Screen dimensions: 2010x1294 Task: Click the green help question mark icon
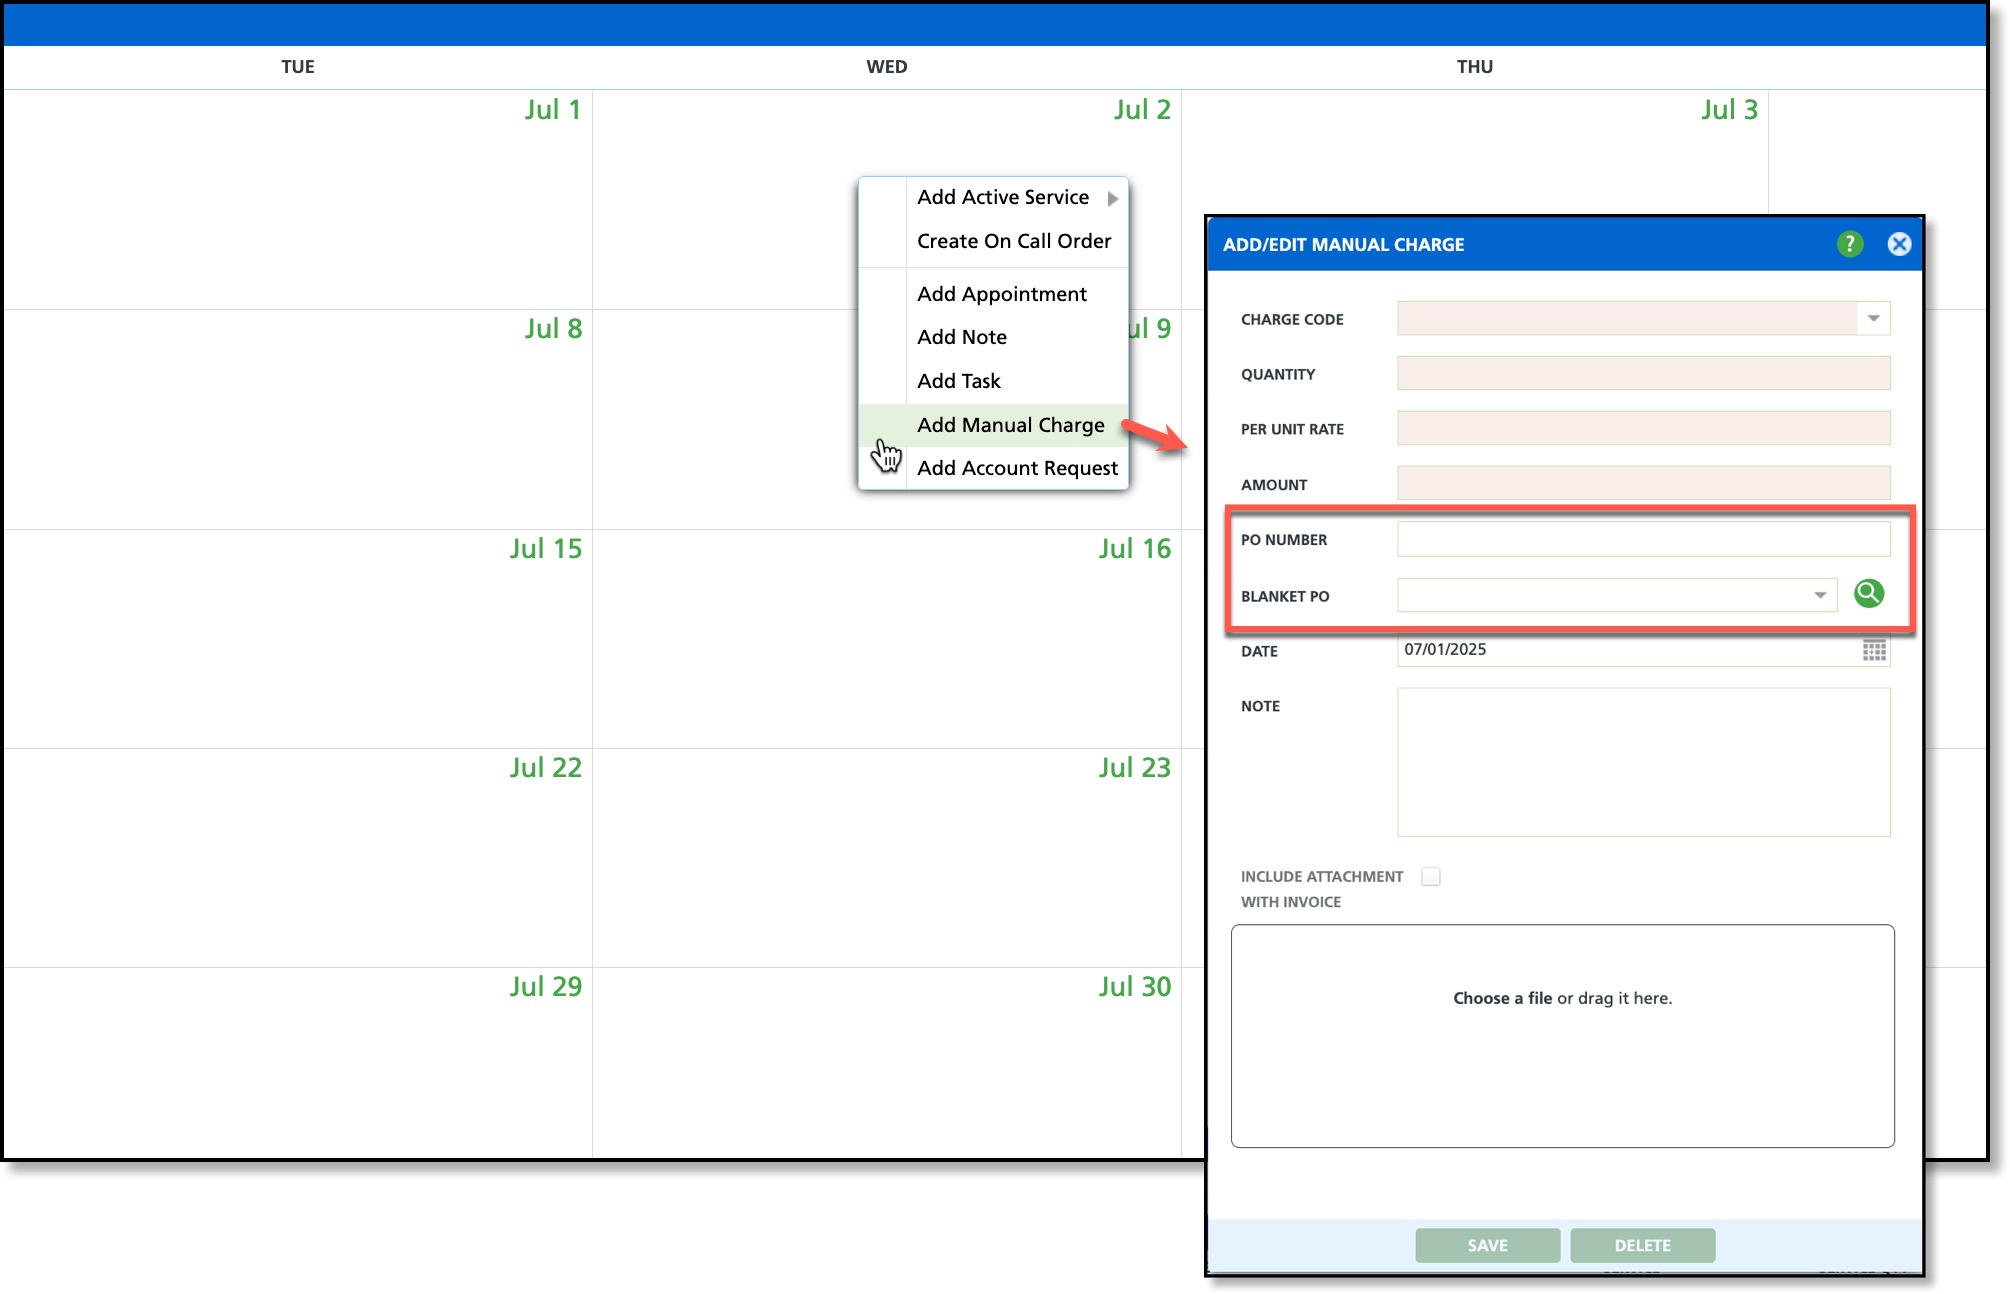pos(1849,244)
